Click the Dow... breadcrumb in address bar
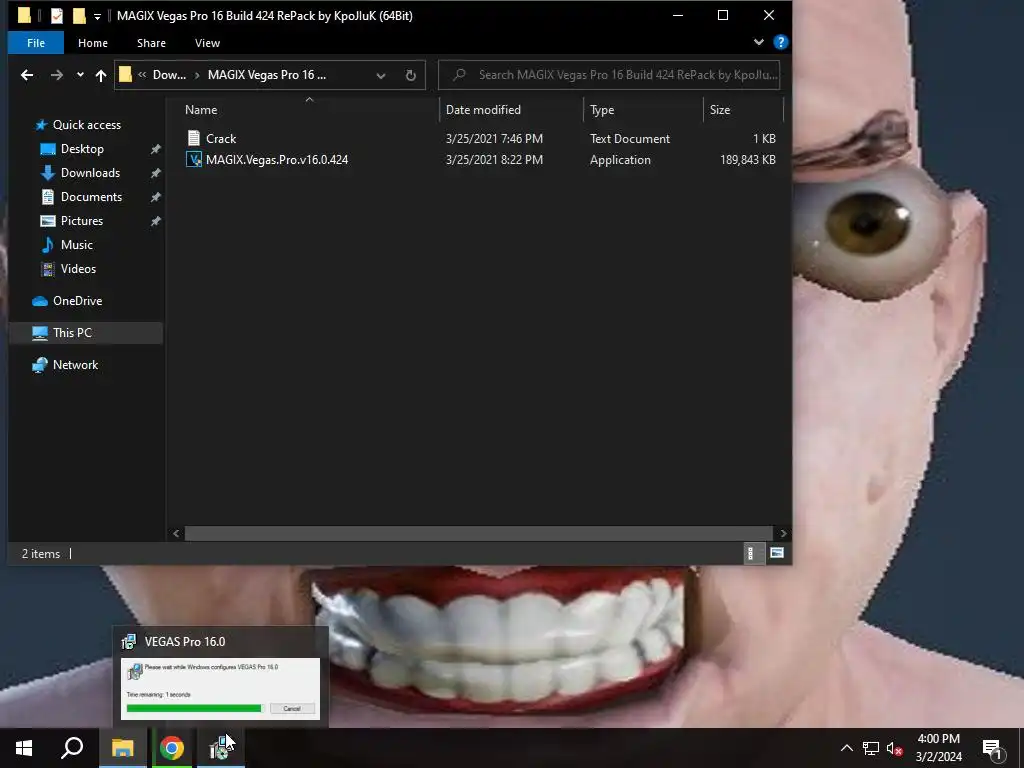The height and width of the screenshot is (768, 1024). pyautogui.click(x=169, y=75)
